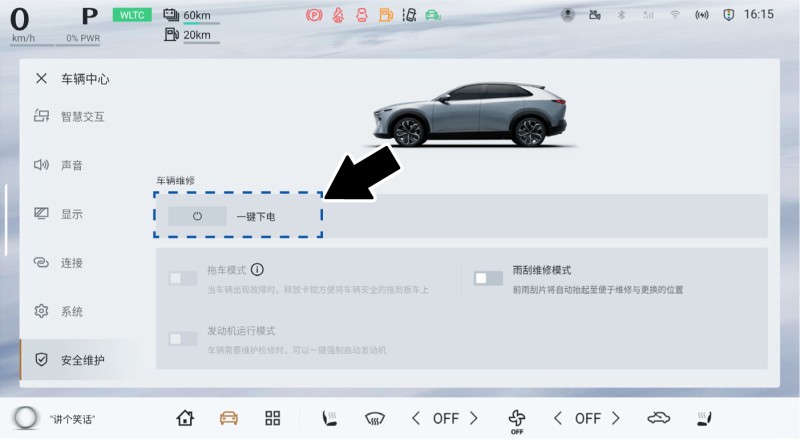The width and height of the screenshot is (800, 439).
Task: Open Bluetooth status icon
Action: pyautogui.click(x=621, y=15)
